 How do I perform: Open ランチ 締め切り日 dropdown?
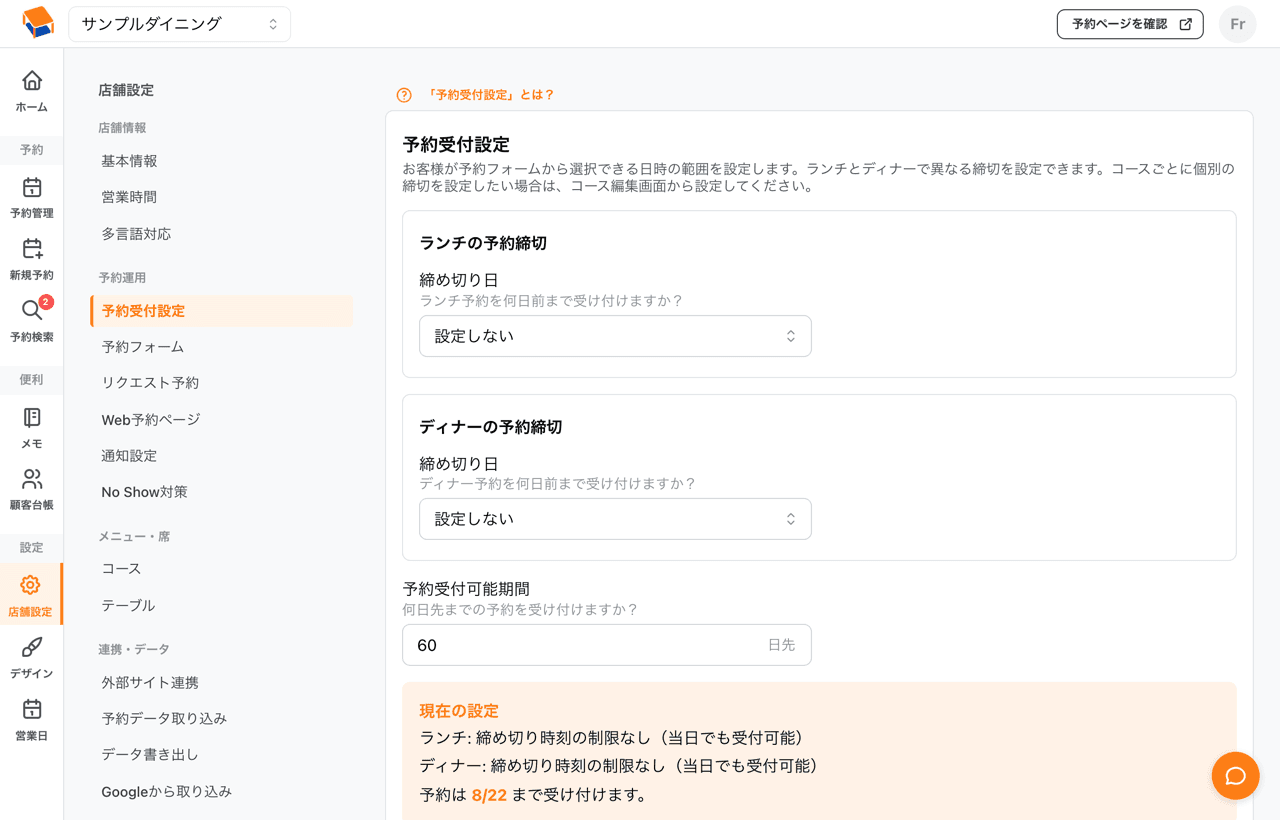615,336
